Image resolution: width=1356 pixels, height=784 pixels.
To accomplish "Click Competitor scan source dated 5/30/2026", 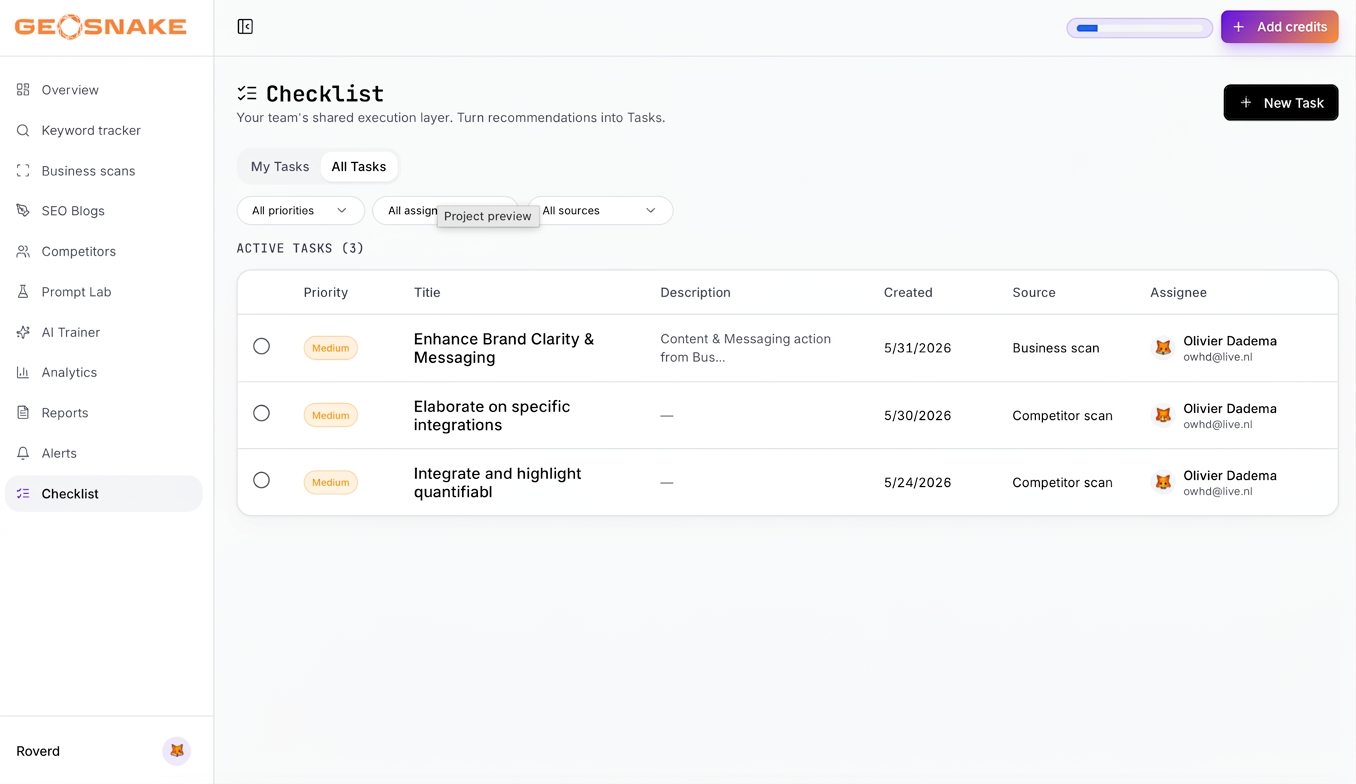I will point(1062,415).
